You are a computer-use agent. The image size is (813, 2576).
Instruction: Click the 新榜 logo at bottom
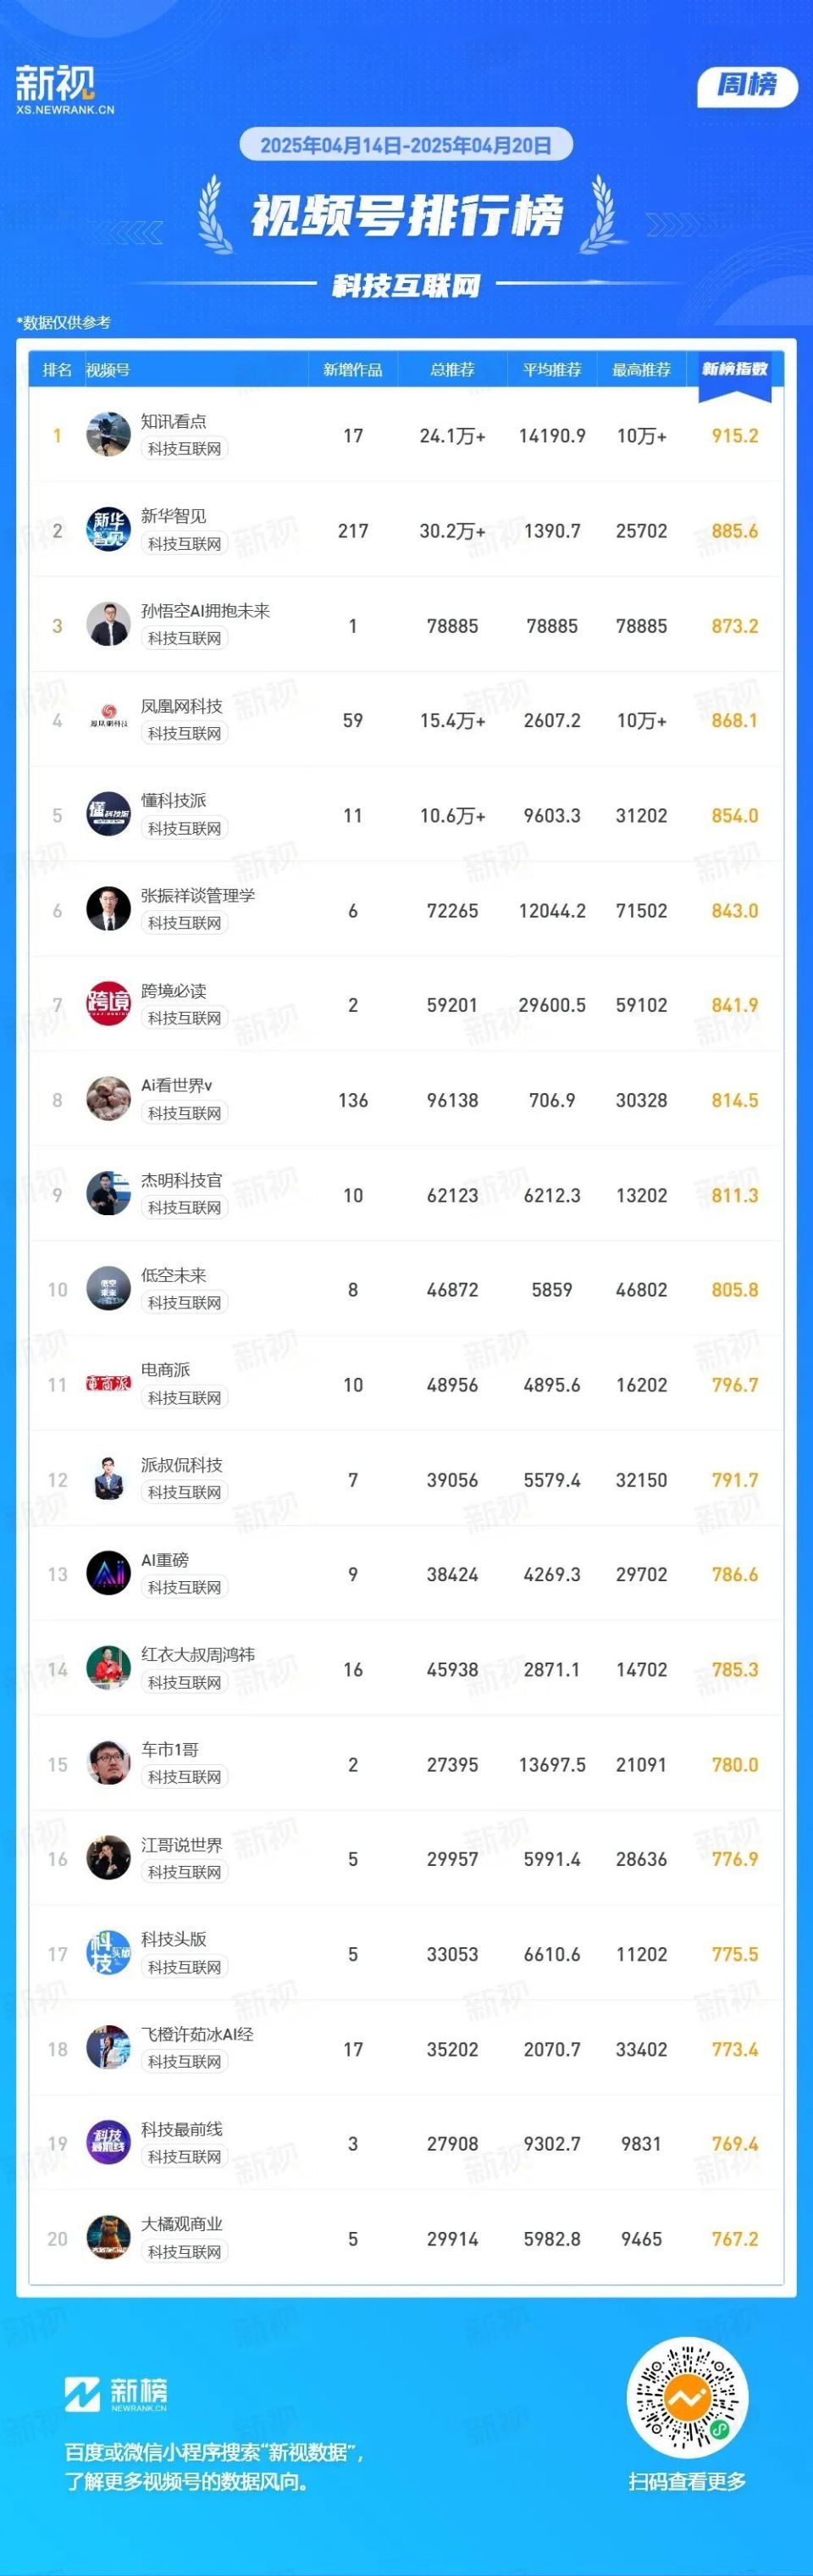[116, 2391]
